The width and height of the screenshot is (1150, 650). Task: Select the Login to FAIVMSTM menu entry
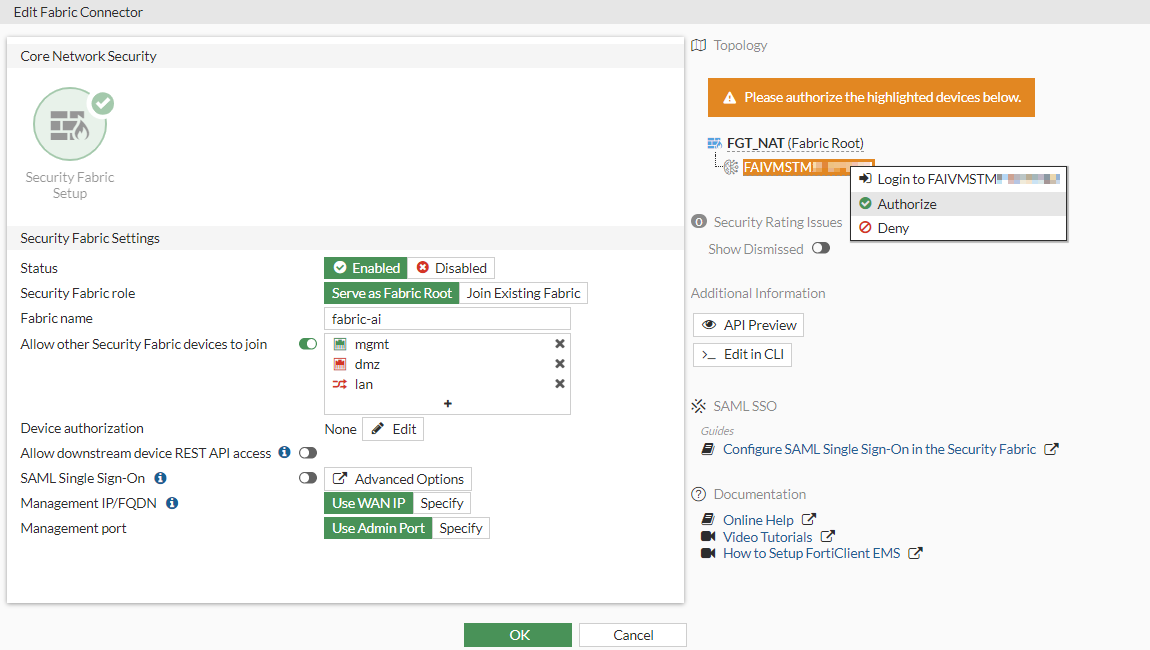957,179
